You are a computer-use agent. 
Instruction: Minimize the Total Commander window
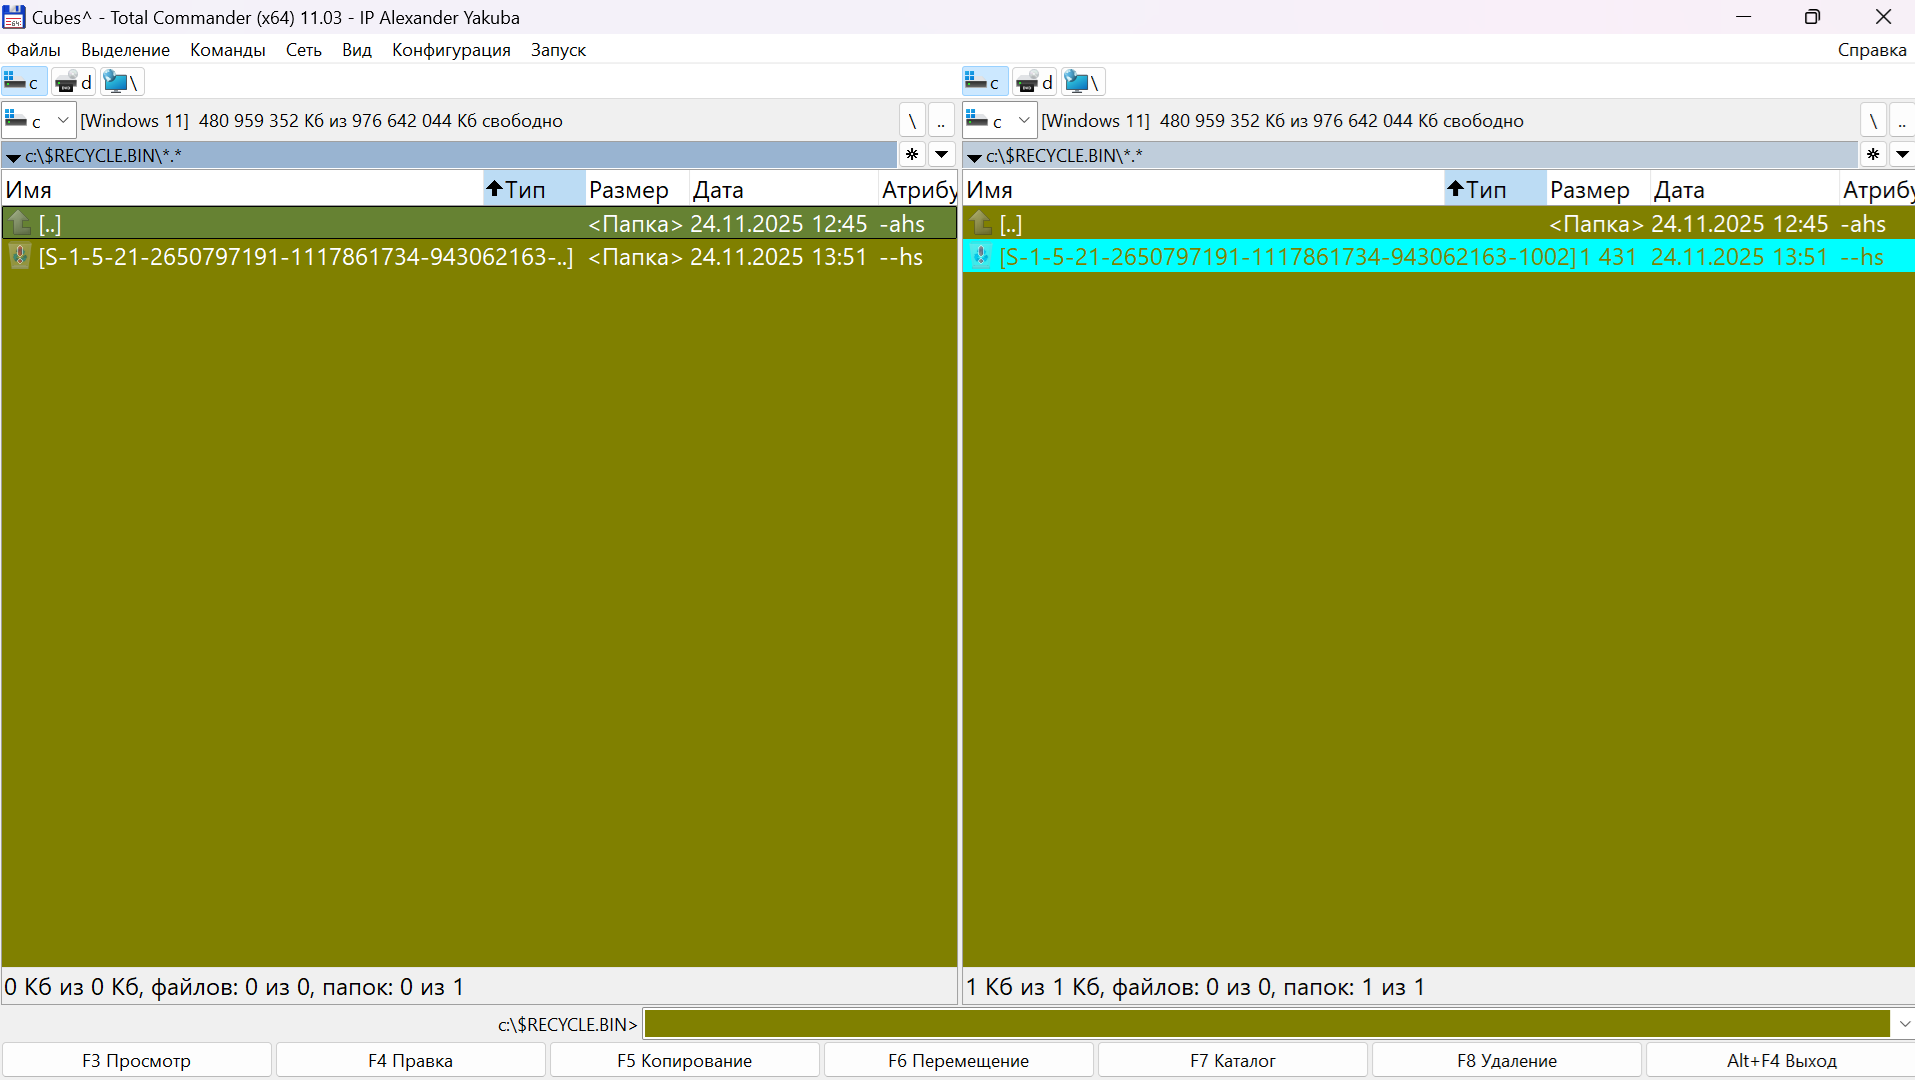[1743, 17]
